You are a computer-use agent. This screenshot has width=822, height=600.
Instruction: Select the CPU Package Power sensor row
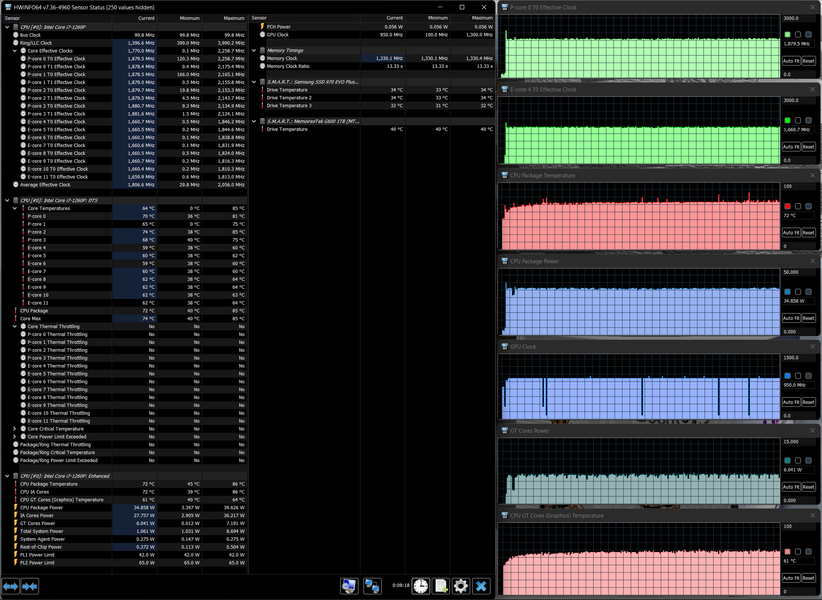tap(124, 507)
